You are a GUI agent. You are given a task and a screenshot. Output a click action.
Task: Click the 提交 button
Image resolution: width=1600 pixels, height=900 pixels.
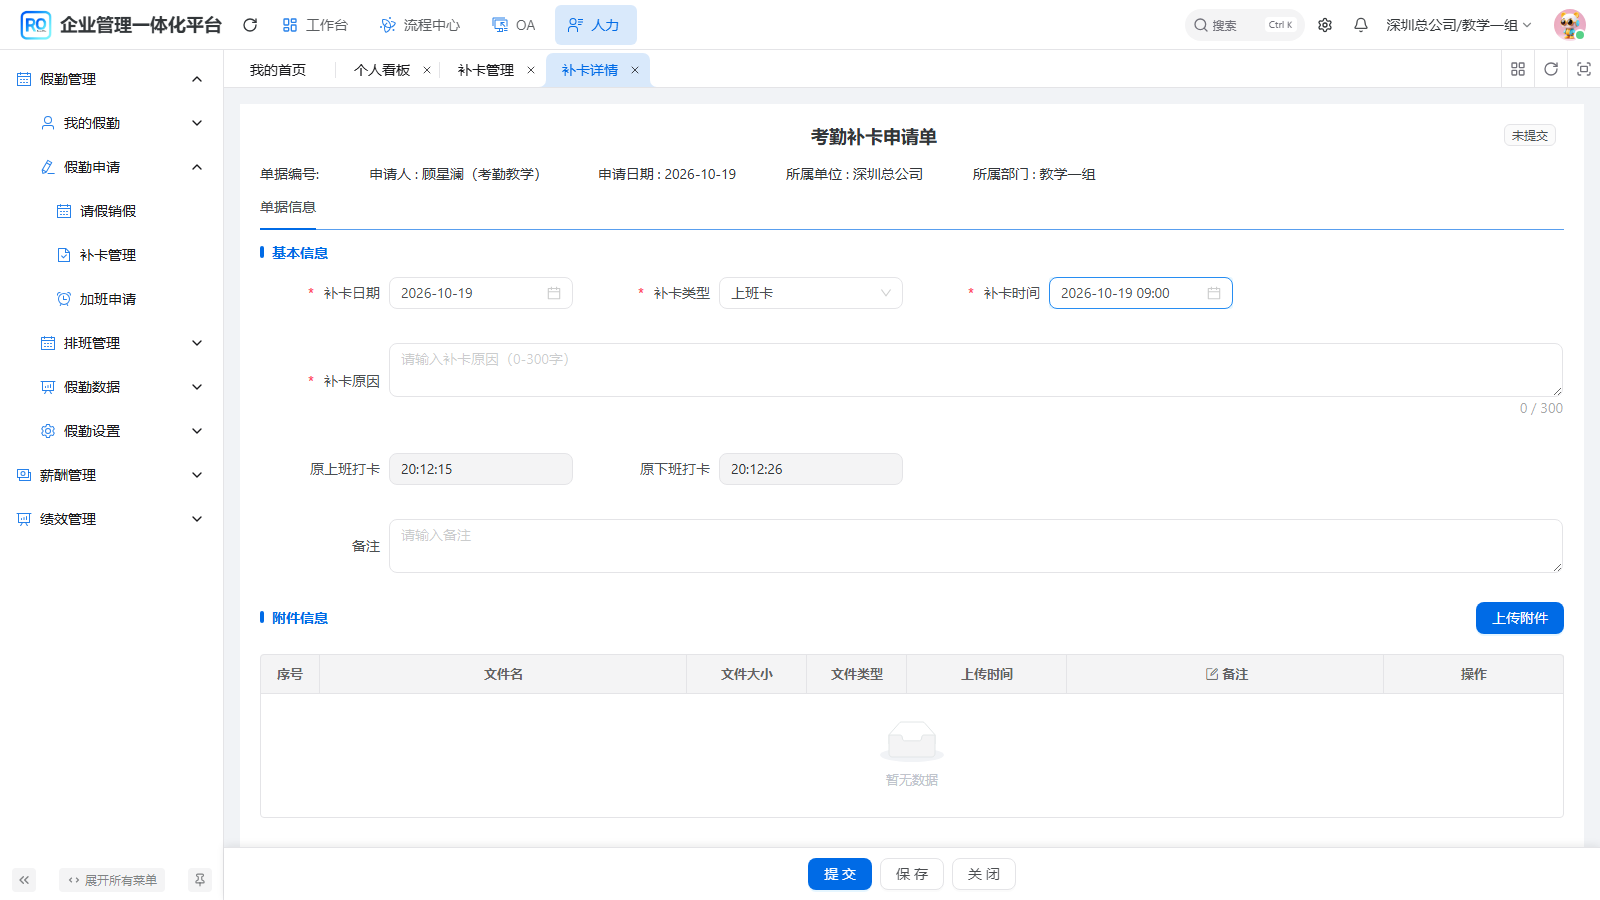(840, 874)
